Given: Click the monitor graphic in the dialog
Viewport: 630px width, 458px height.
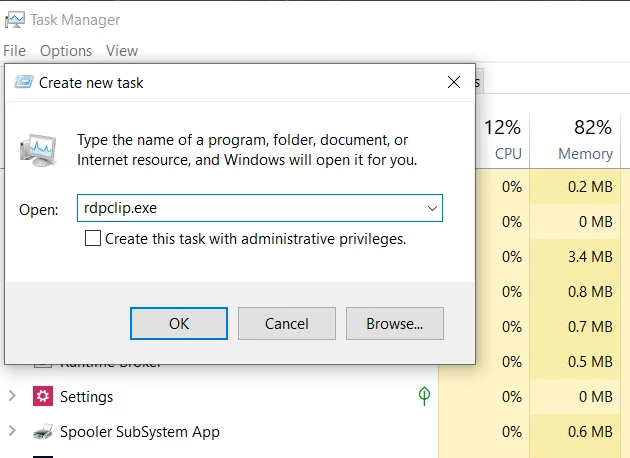Looking at the screenshot, I should (x=38, y=151).
